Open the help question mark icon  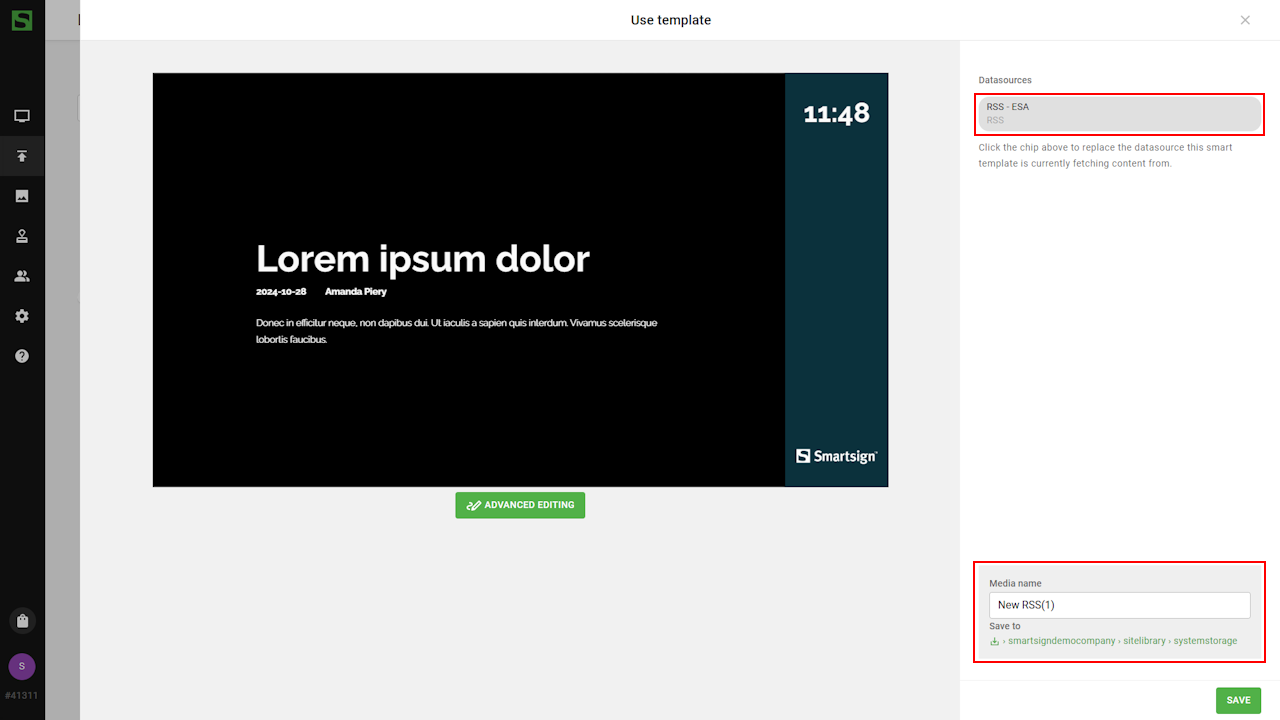click(x=22, y=356)
